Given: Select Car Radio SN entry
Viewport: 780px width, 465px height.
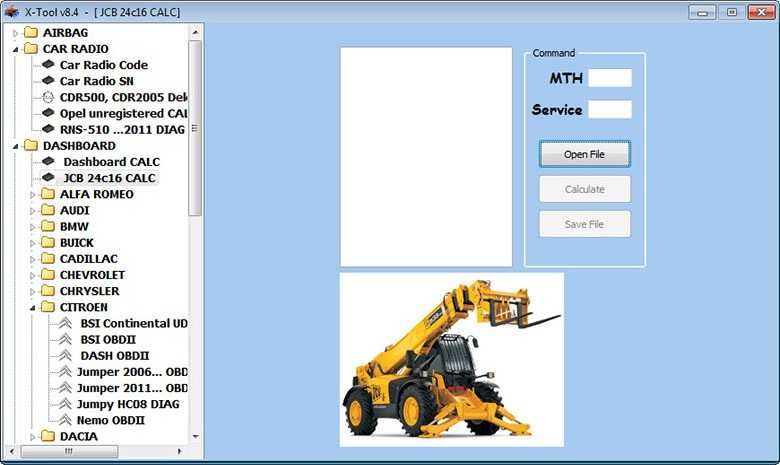Looking at the screenshot, I should (97, 81).
